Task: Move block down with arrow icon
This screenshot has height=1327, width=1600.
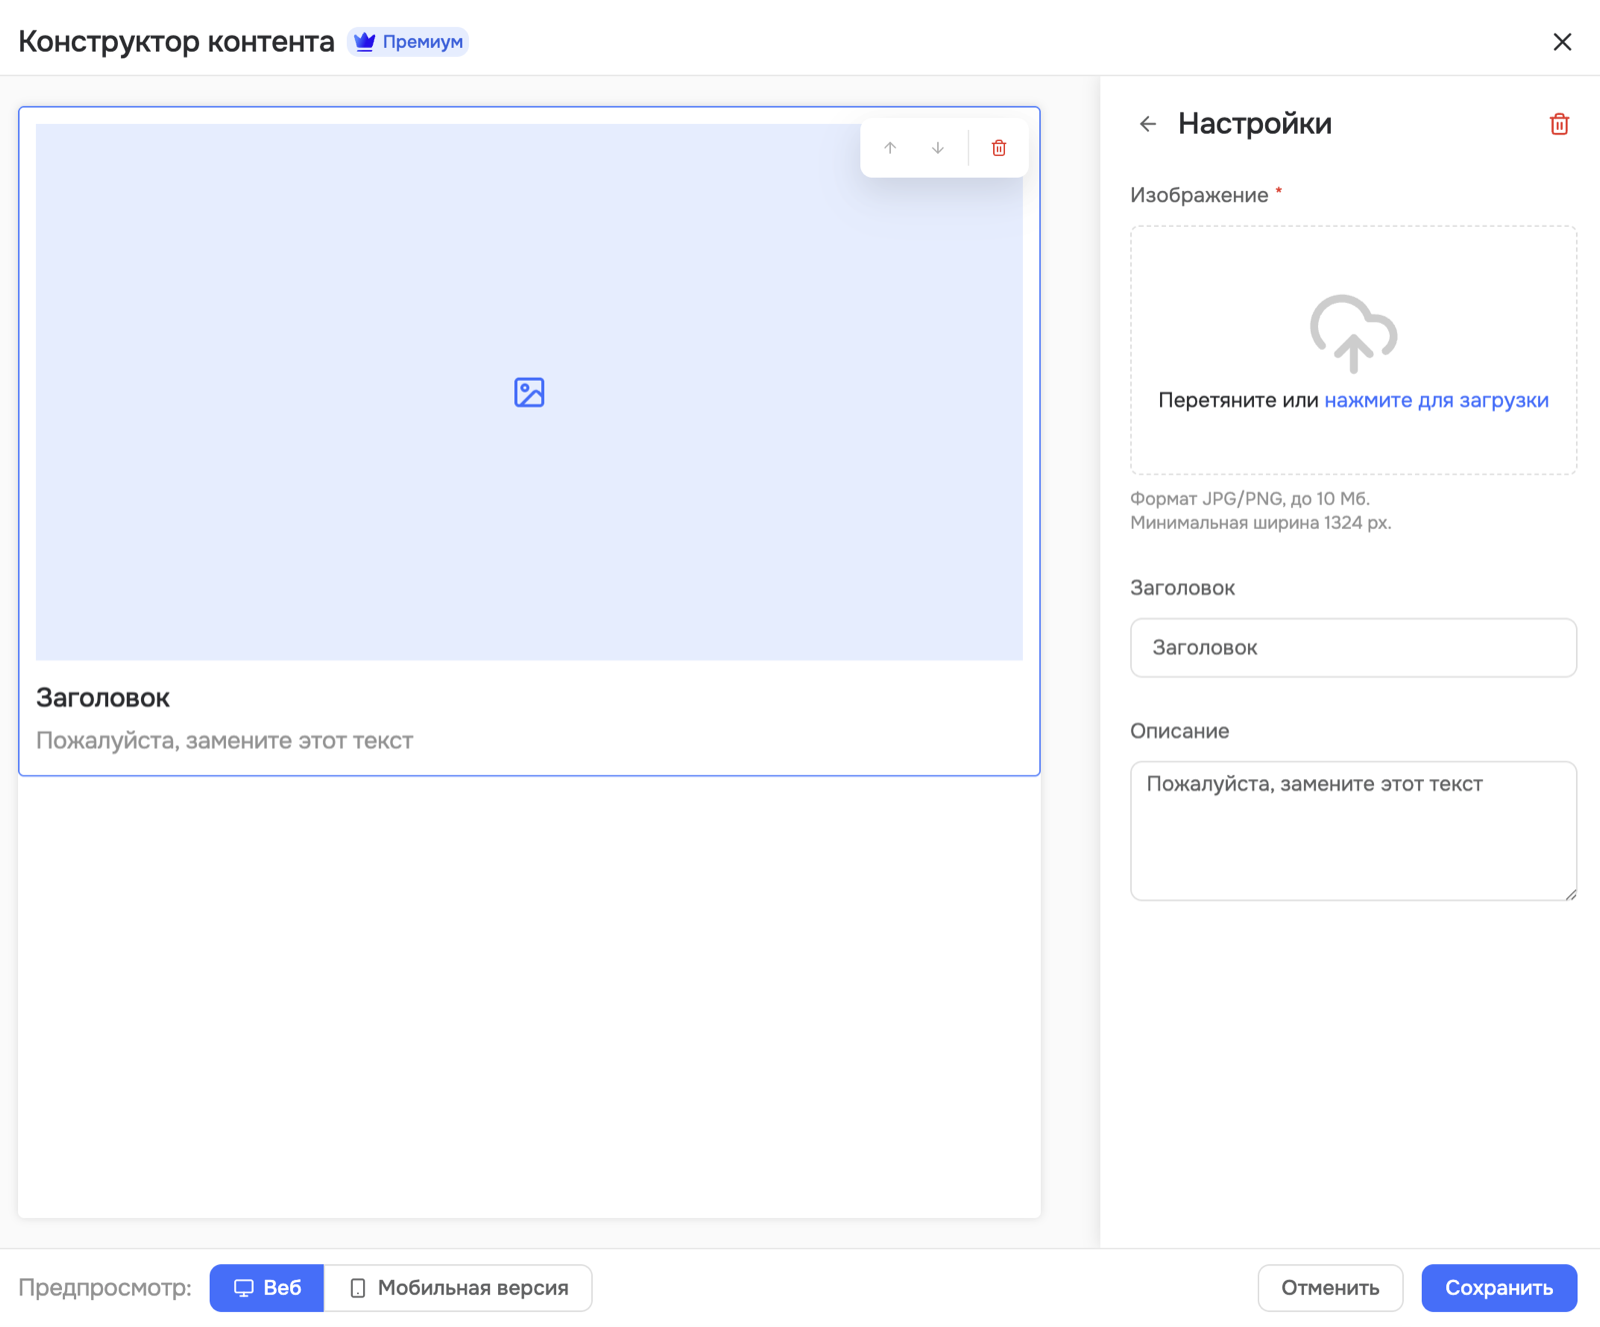Action: point(938,148)
